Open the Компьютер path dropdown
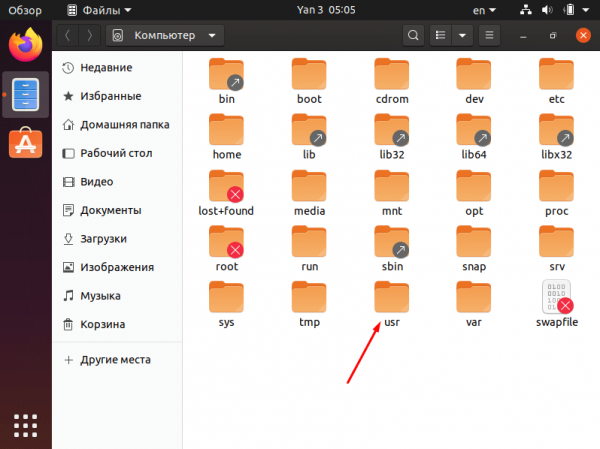Screen dimensions: 600x449 (x=165, y=35)
